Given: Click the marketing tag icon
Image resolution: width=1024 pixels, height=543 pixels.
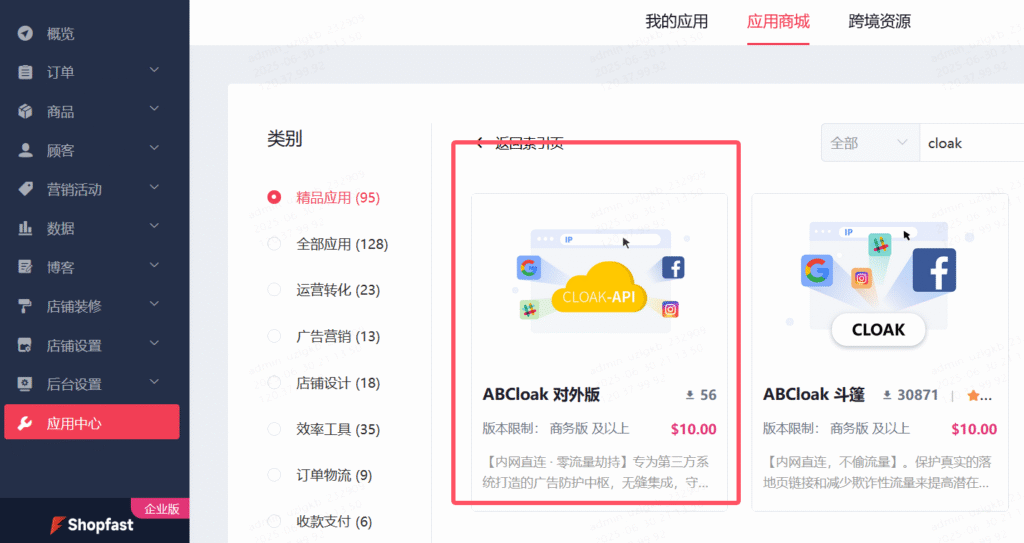Looking at the screenshot, I should [25, 189].
